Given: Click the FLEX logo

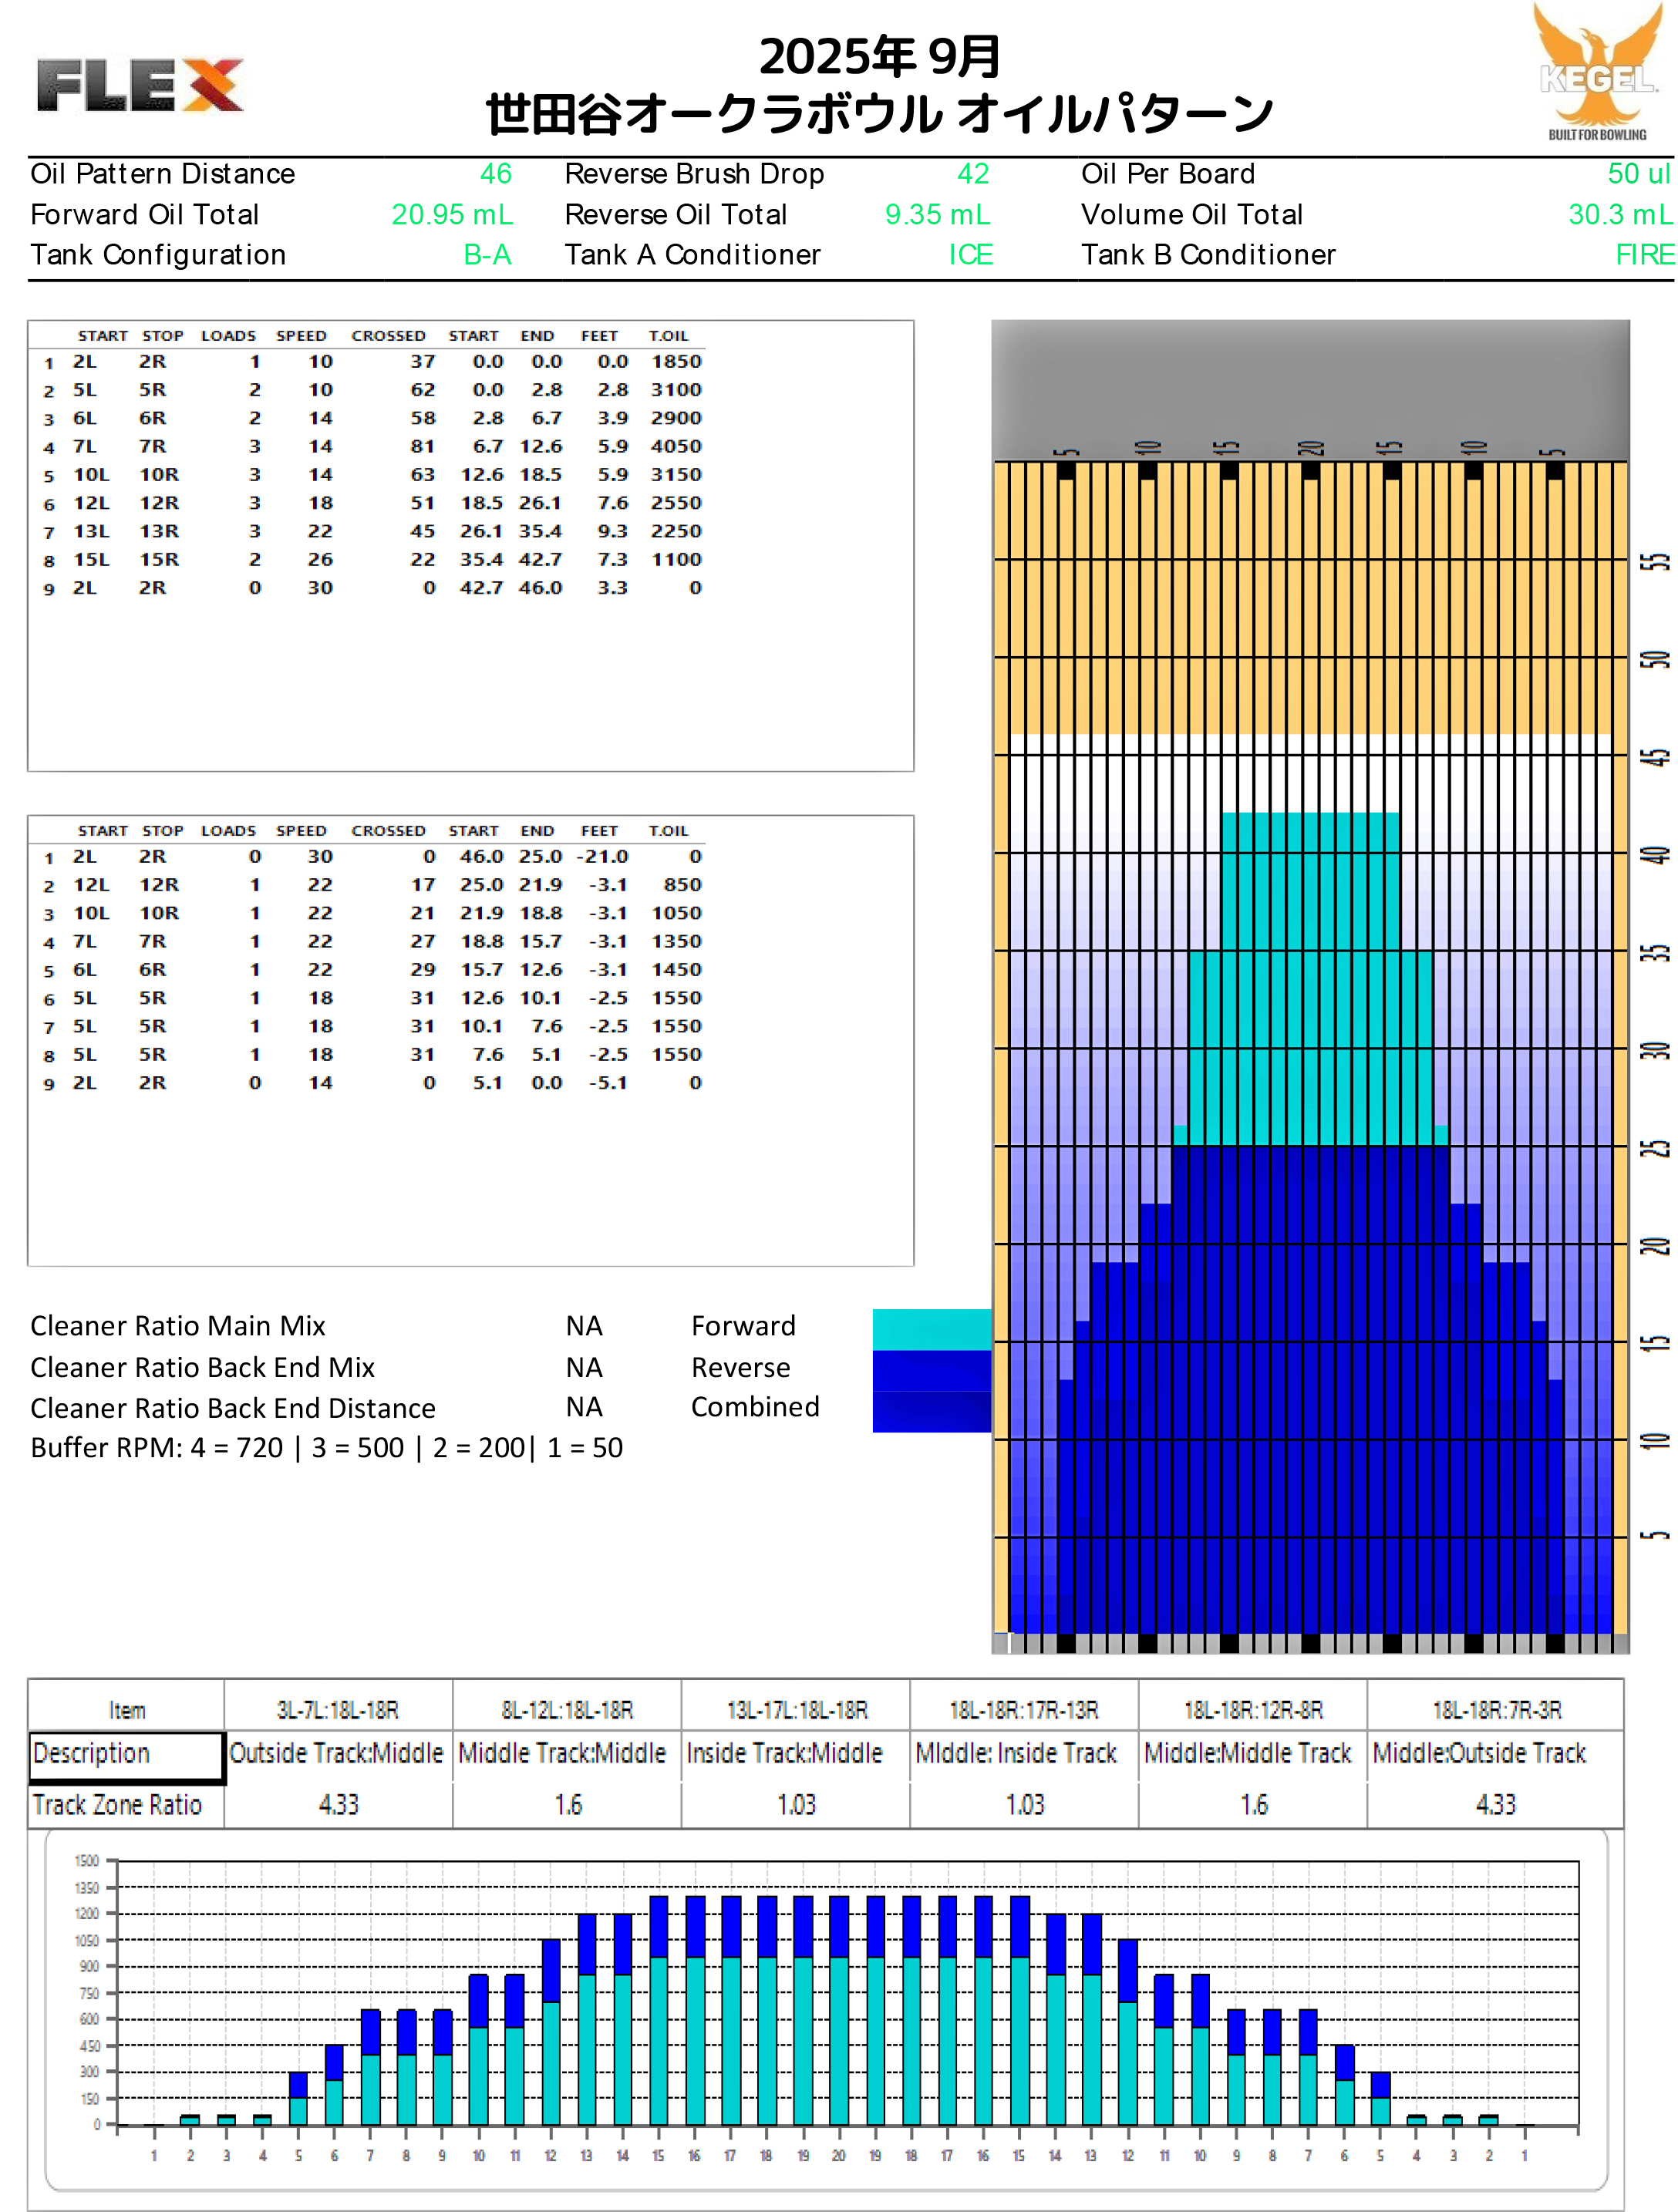Looking at the screenshot, I should (x=140, y=85).
